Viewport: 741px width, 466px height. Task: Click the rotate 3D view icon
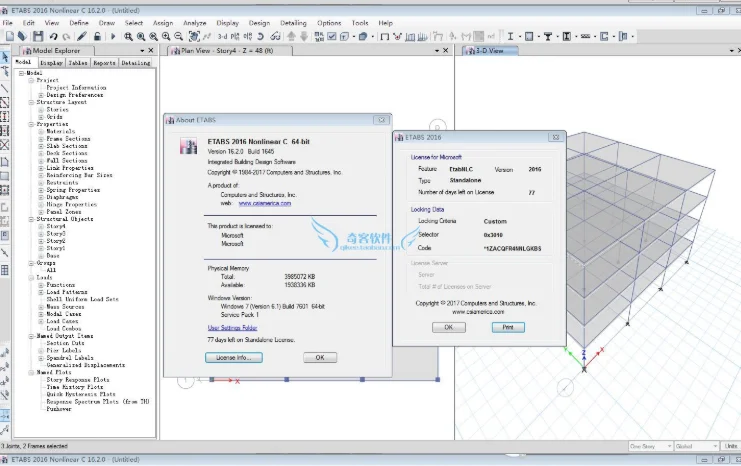[x=260, y=36]
